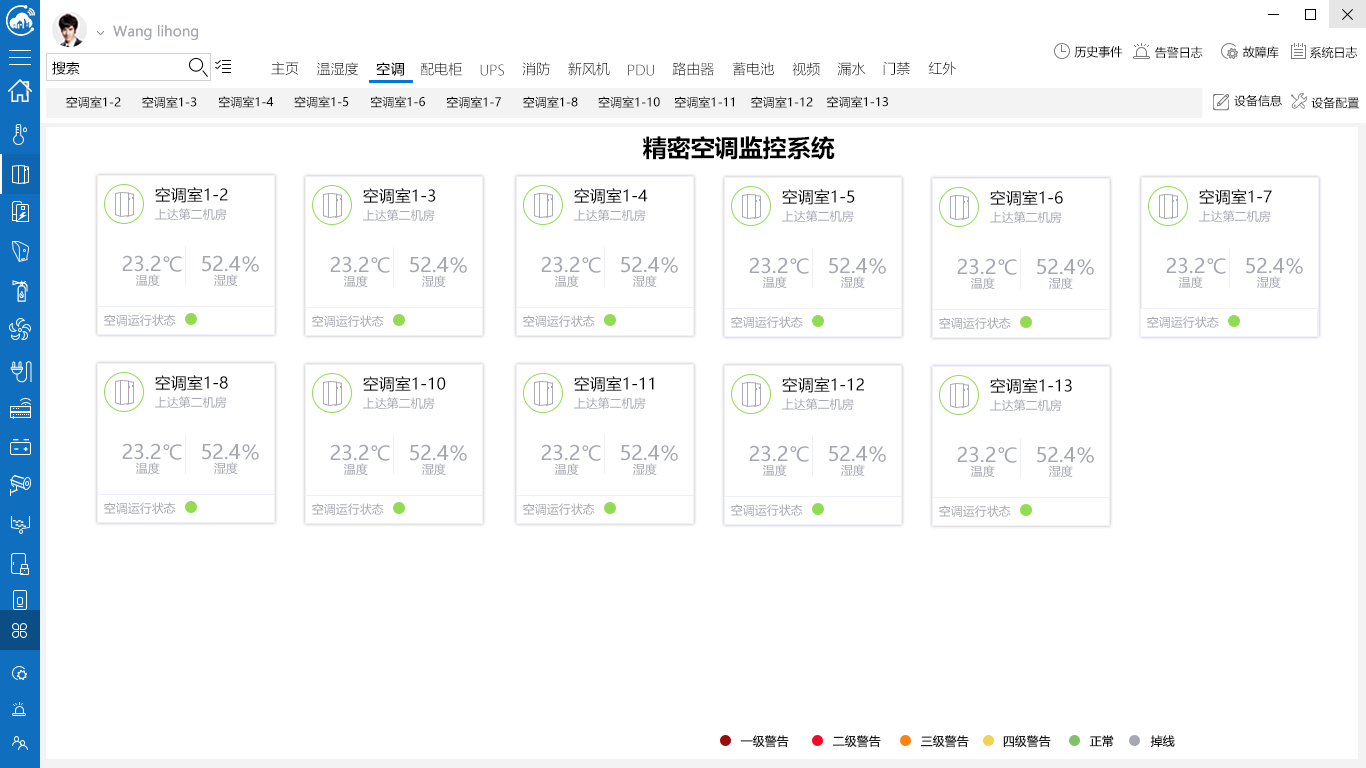
Task: Click the magnifier search icon
Action: coord(197,67)
